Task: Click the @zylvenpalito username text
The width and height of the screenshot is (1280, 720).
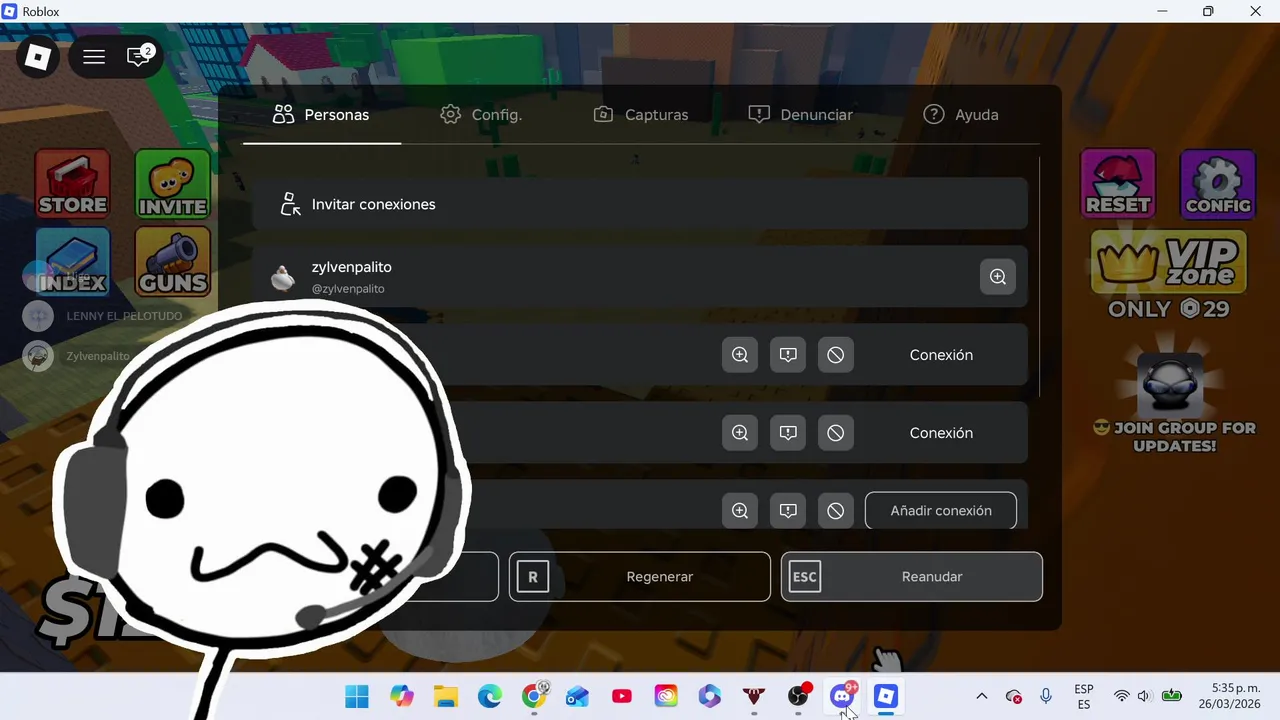Action: (x=348, y=289)
